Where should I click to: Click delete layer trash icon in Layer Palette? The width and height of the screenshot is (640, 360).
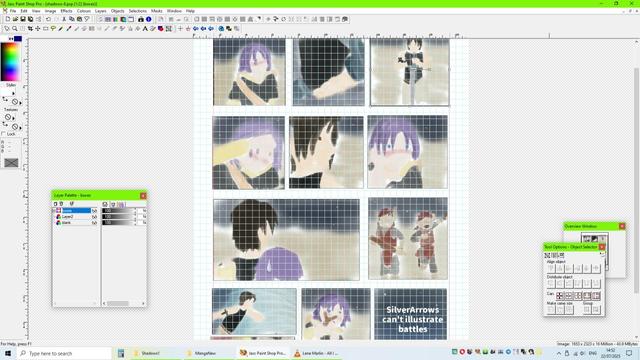[61, 204]
